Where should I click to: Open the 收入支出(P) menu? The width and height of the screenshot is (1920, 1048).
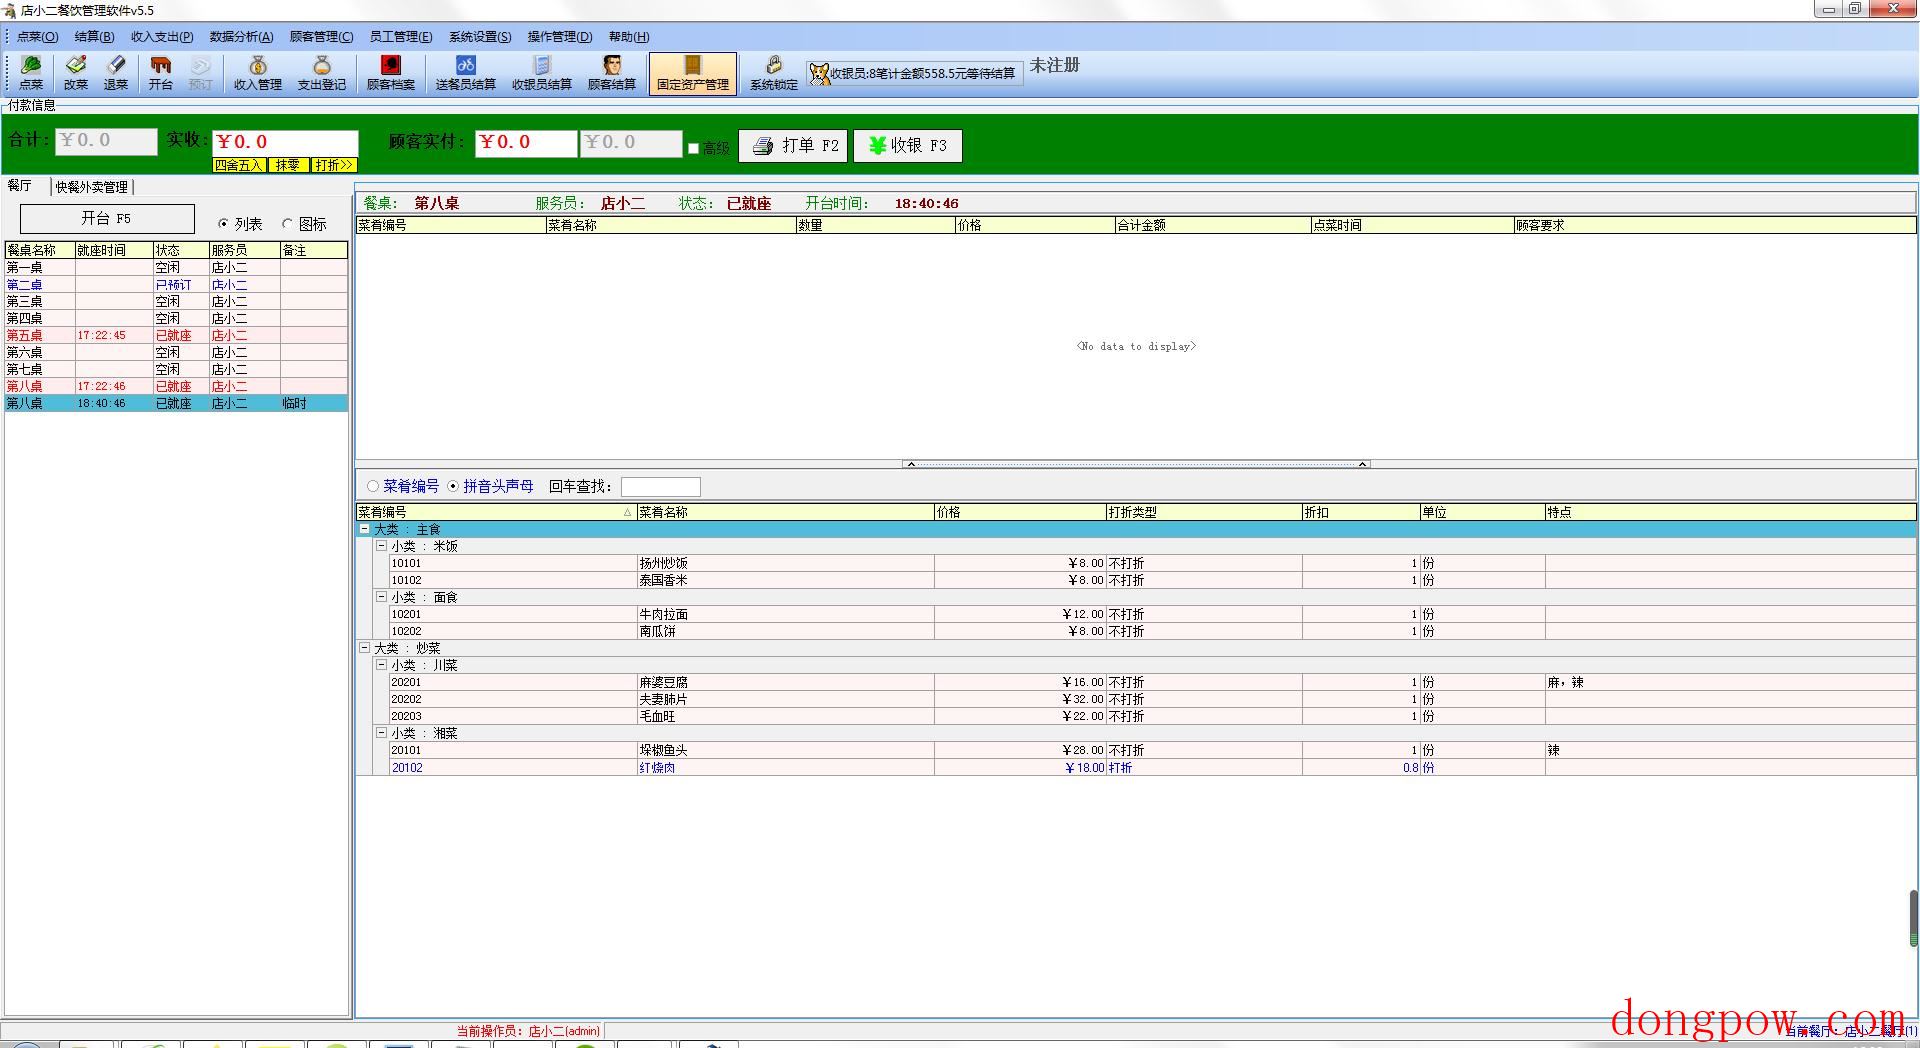click(162, 37)
